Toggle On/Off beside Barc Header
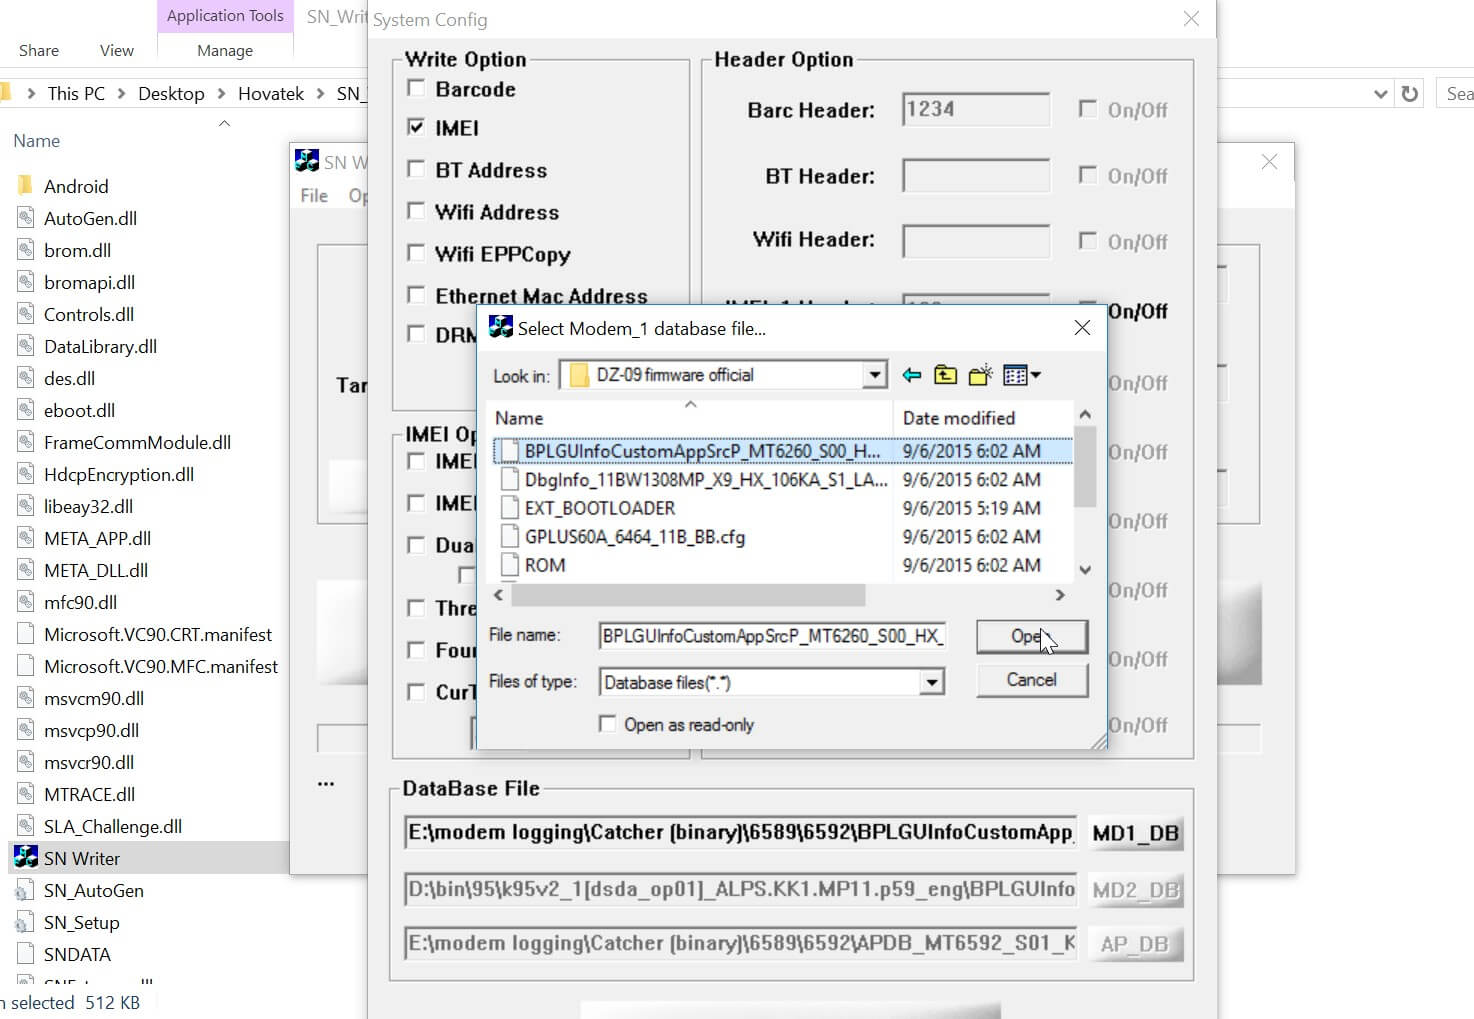Image resolution: width=1474 pixels, height=1019 pixels. (x=1088, y=109)
